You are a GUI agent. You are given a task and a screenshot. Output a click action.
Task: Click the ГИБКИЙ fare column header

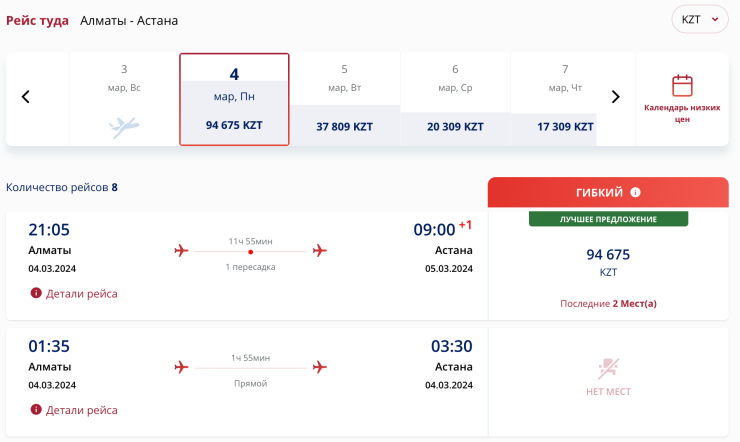(600, 192)
